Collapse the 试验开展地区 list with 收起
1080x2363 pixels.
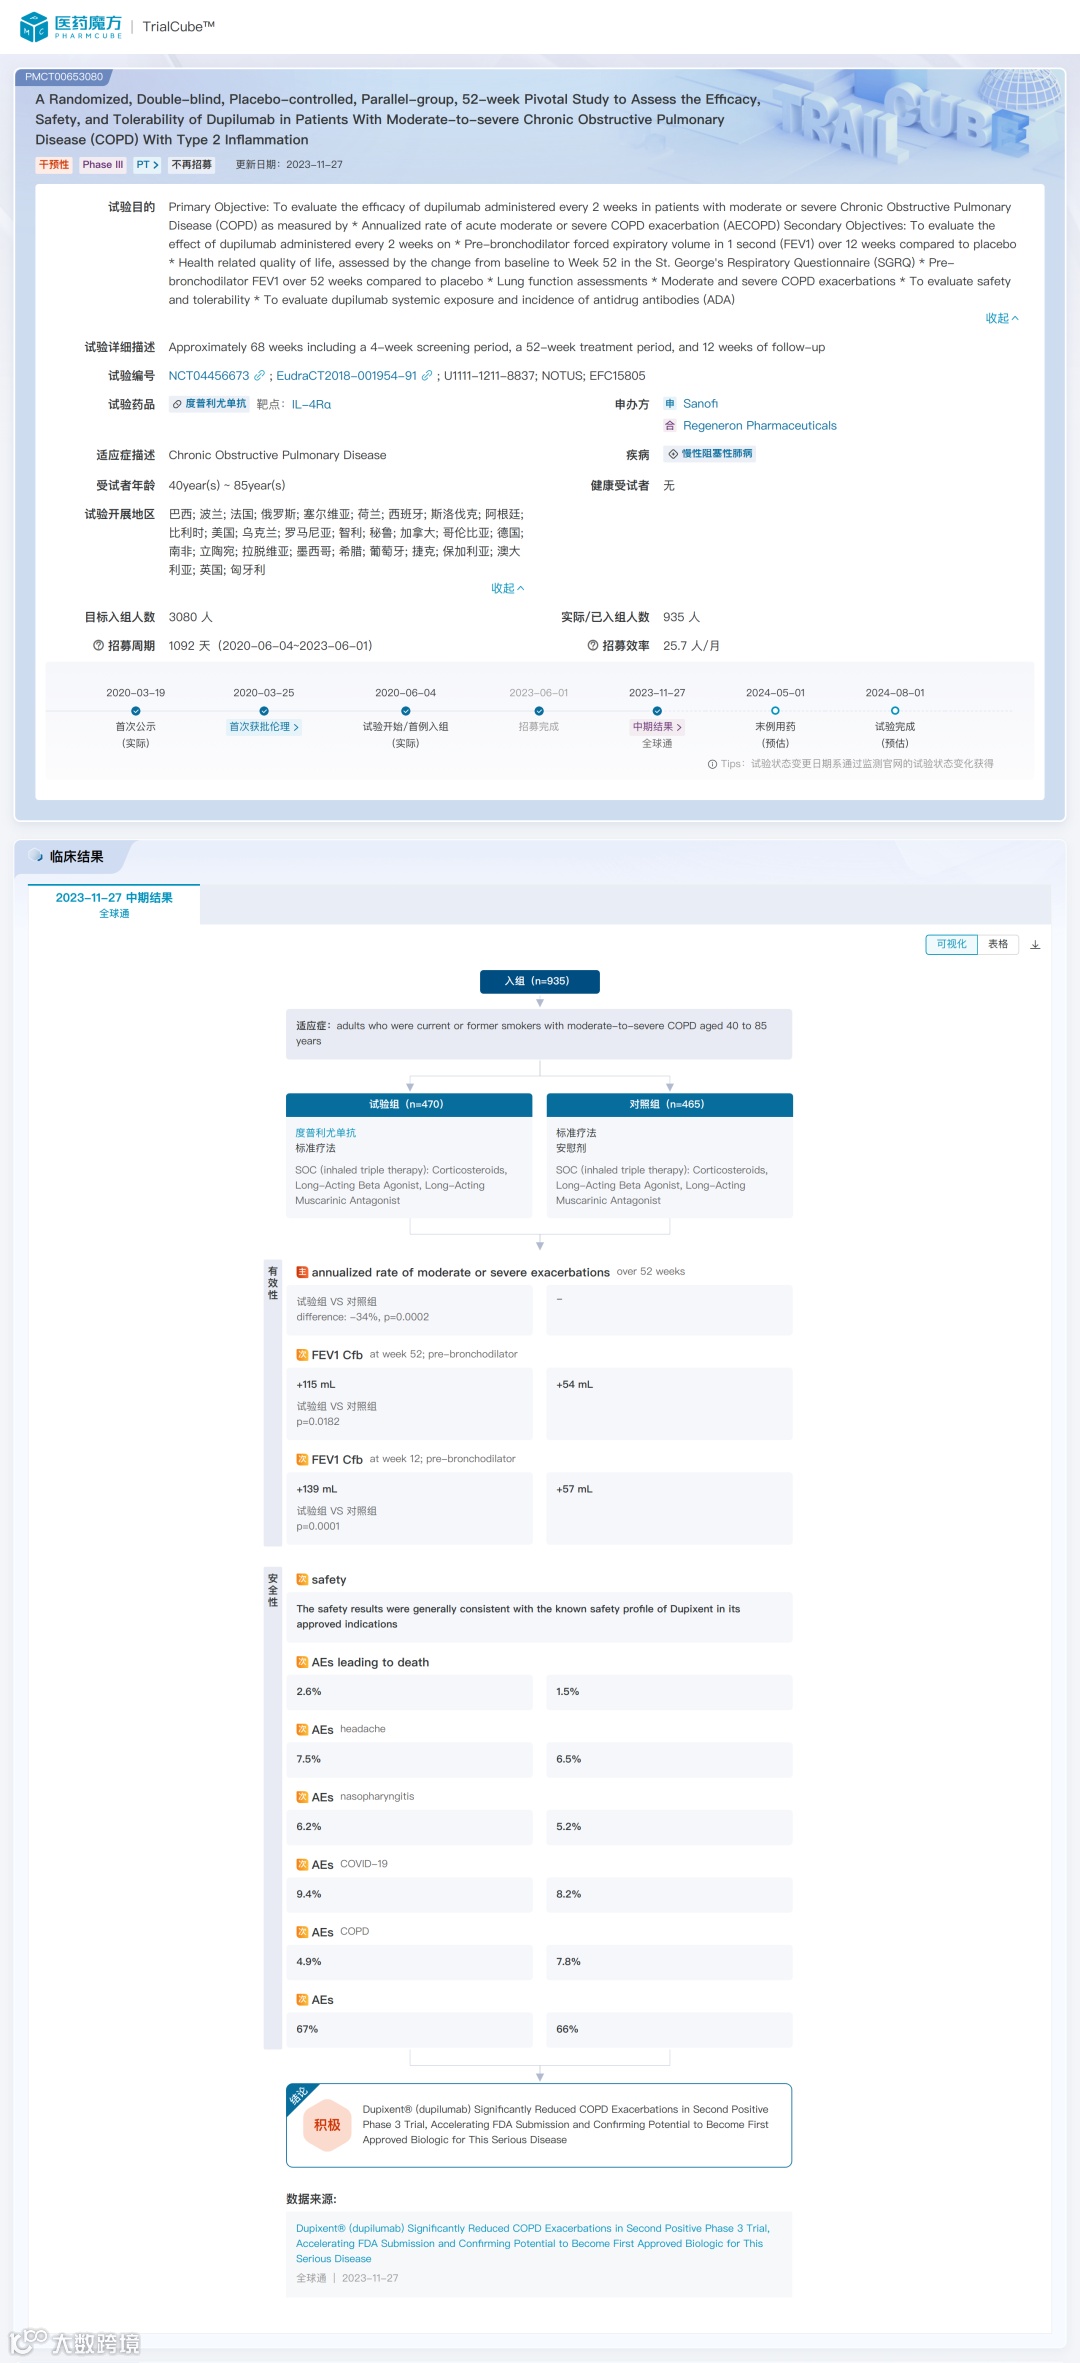[x=507, y=588]
